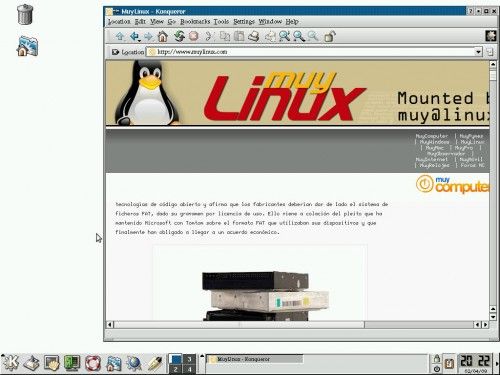Image resolution: width=500 pixels, height=375 pixels.
Task: Click the logout power icon in panel
Action: pyautogui.click(x=437, y=369)
